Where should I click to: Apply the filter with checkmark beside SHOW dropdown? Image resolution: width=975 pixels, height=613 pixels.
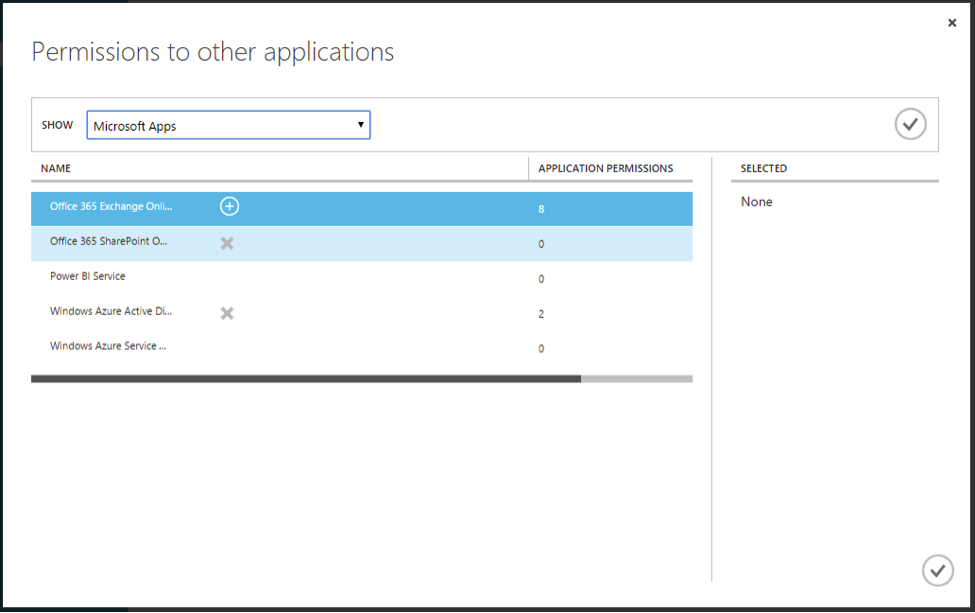coord(909,123)
